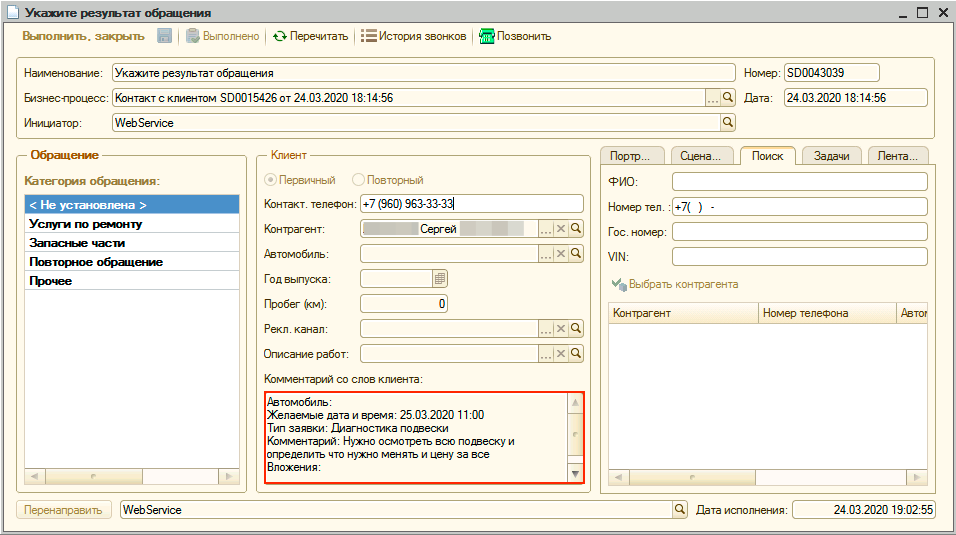This screenshot has width=956, height=535.
Task: Switch to the Задачи tab
Action: tap(831, 156)
